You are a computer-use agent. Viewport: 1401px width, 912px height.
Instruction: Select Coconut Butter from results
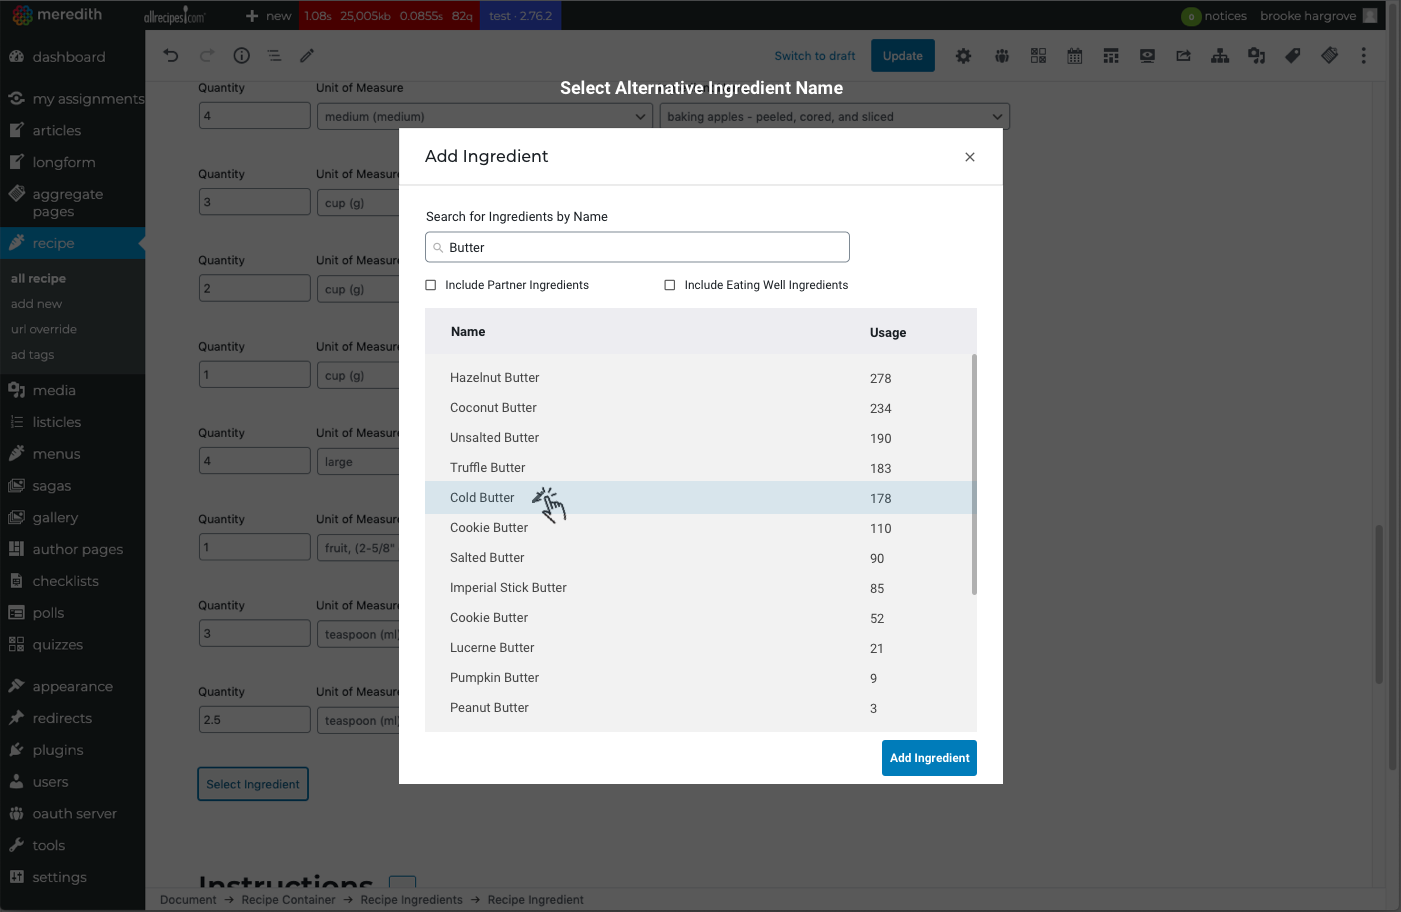pos(700,408)
